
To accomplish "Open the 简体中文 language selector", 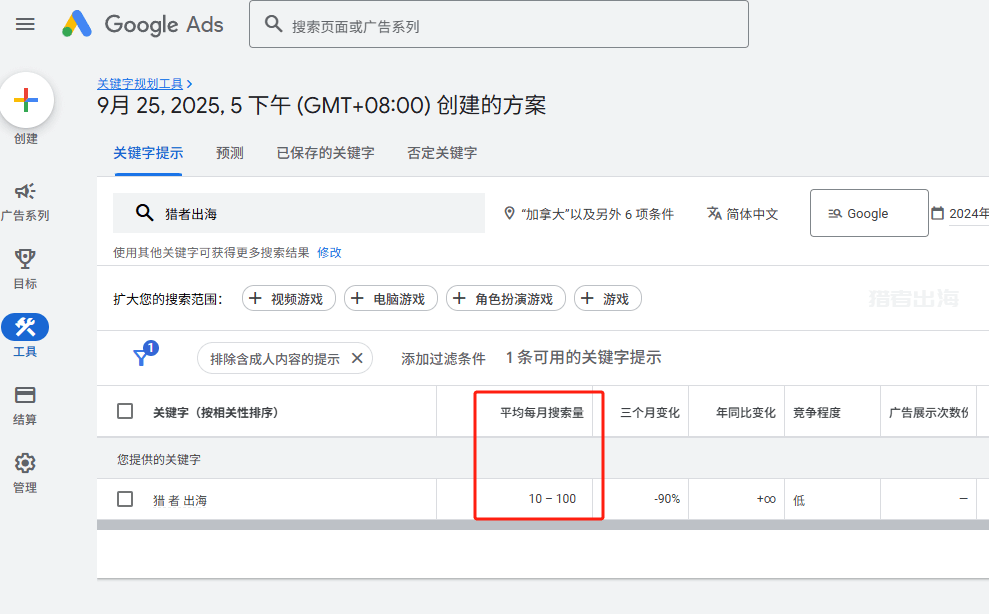I will (742, 213).
